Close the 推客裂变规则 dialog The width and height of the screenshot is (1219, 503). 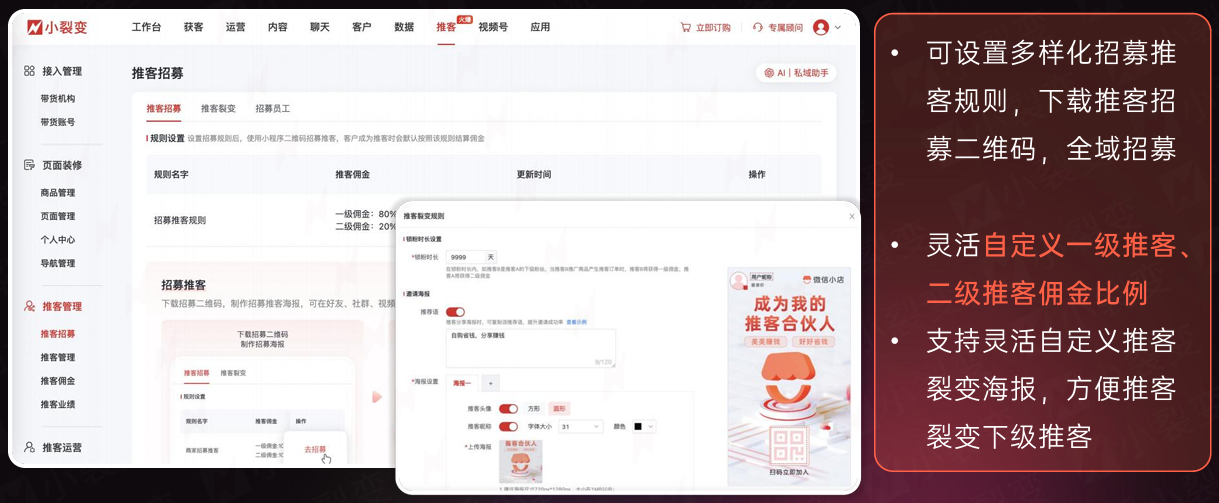pyautogui.click(x=852, y=216)
